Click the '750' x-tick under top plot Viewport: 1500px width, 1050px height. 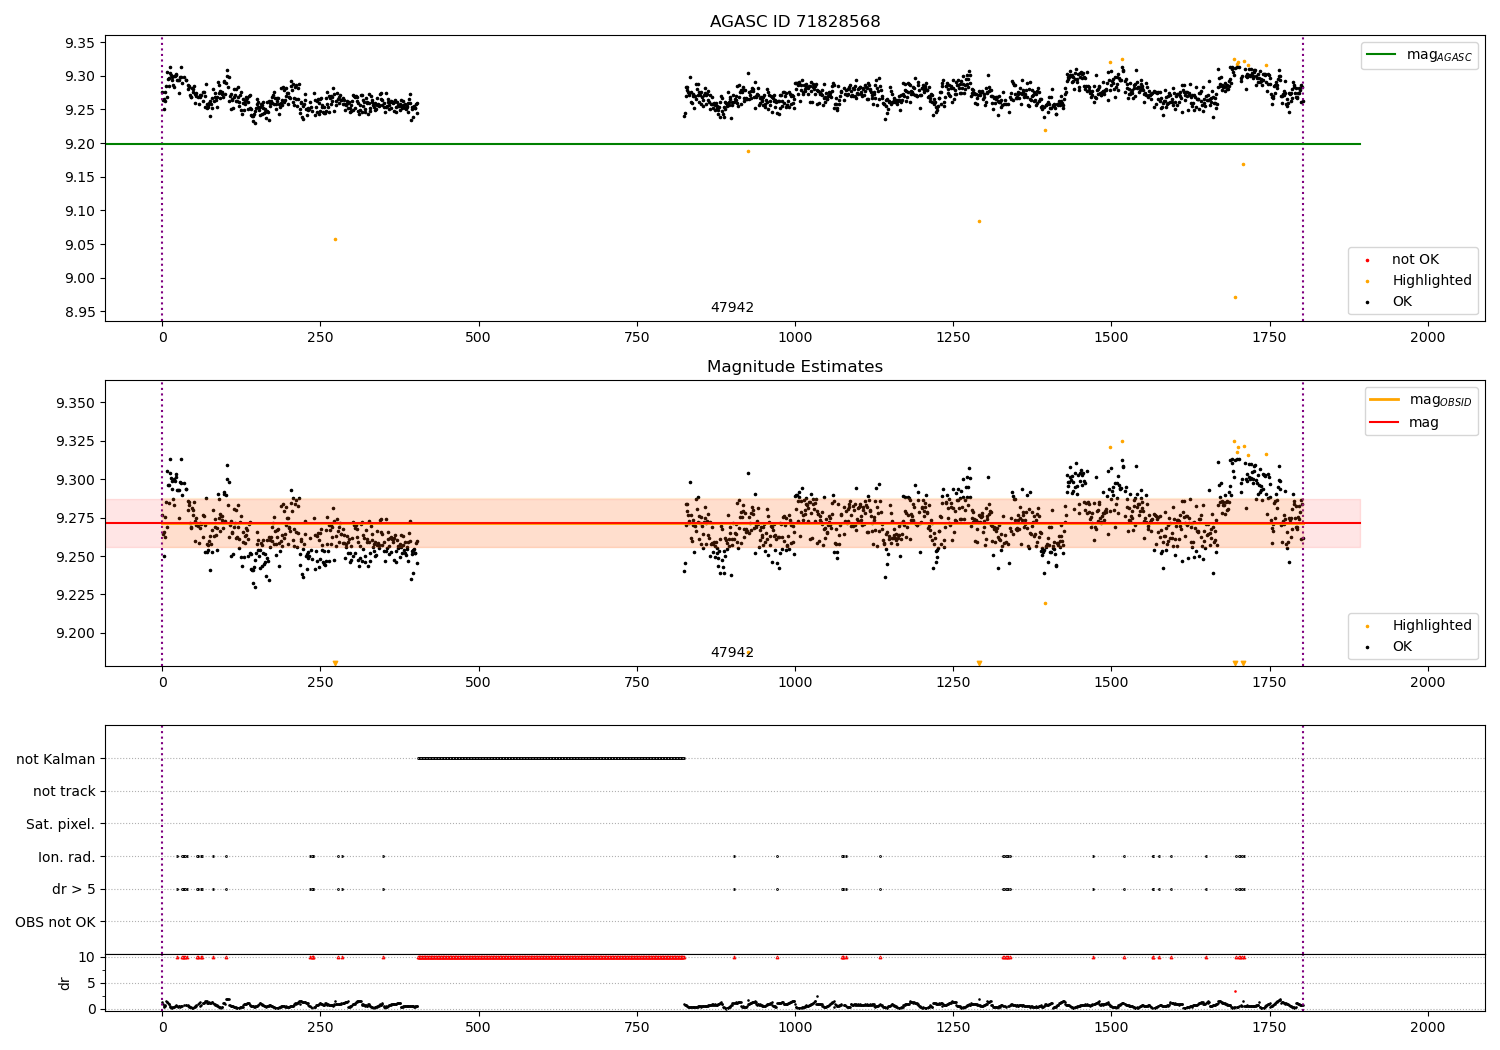click(637, 337)
